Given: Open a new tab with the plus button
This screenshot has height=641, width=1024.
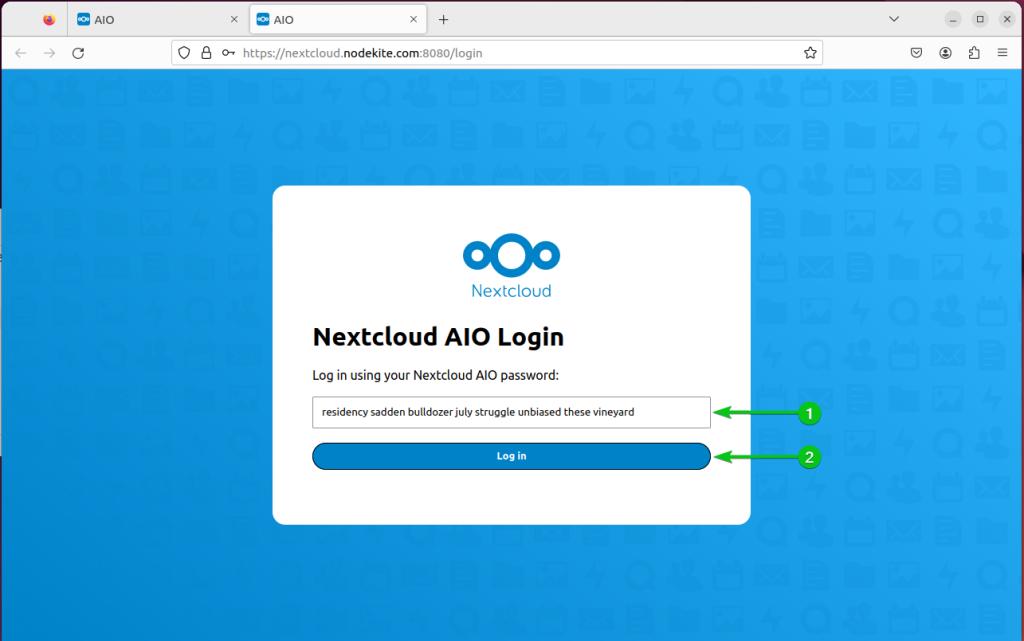Looking at the screenshot, I should click(x=443, y=18).
